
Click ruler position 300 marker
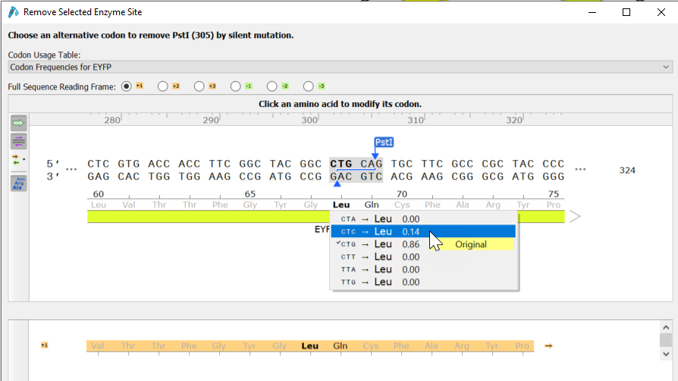(310, 120)
